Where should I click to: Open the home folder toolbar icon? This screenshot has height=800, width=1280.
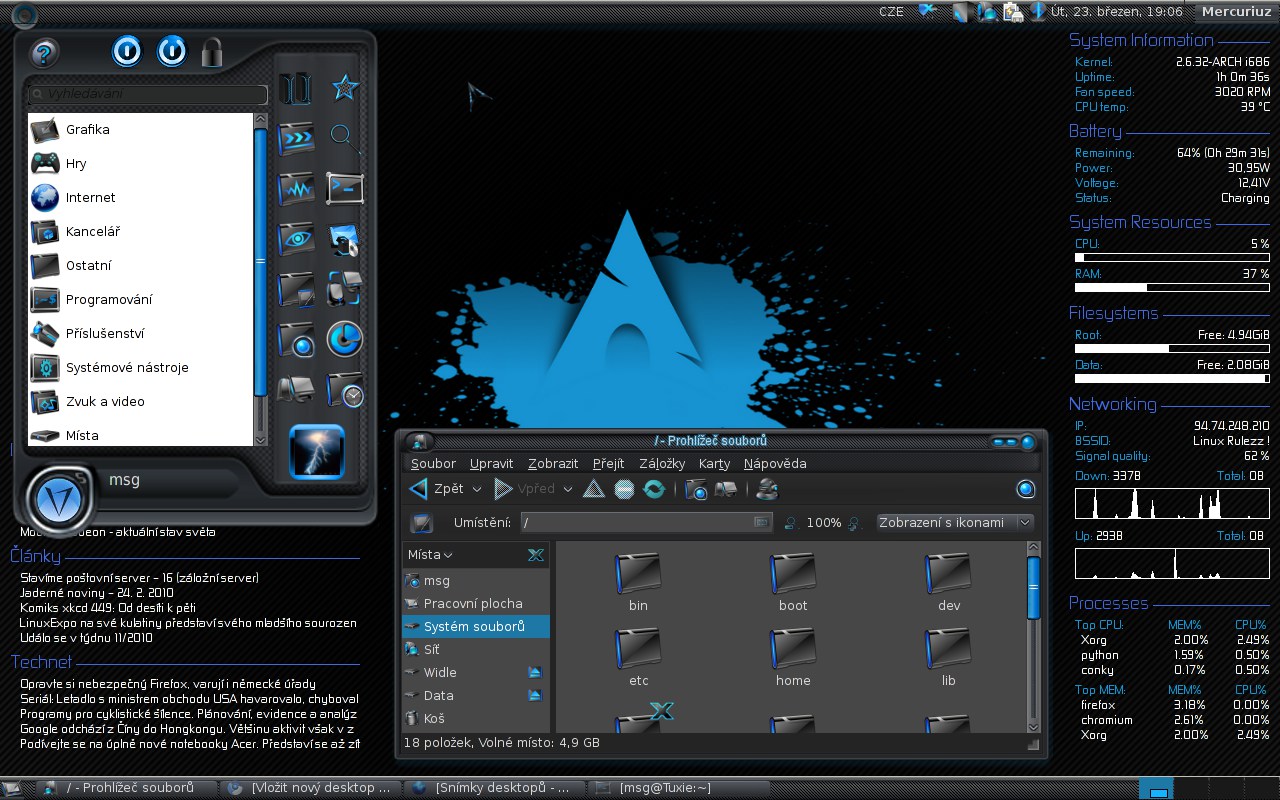(697, 489)
